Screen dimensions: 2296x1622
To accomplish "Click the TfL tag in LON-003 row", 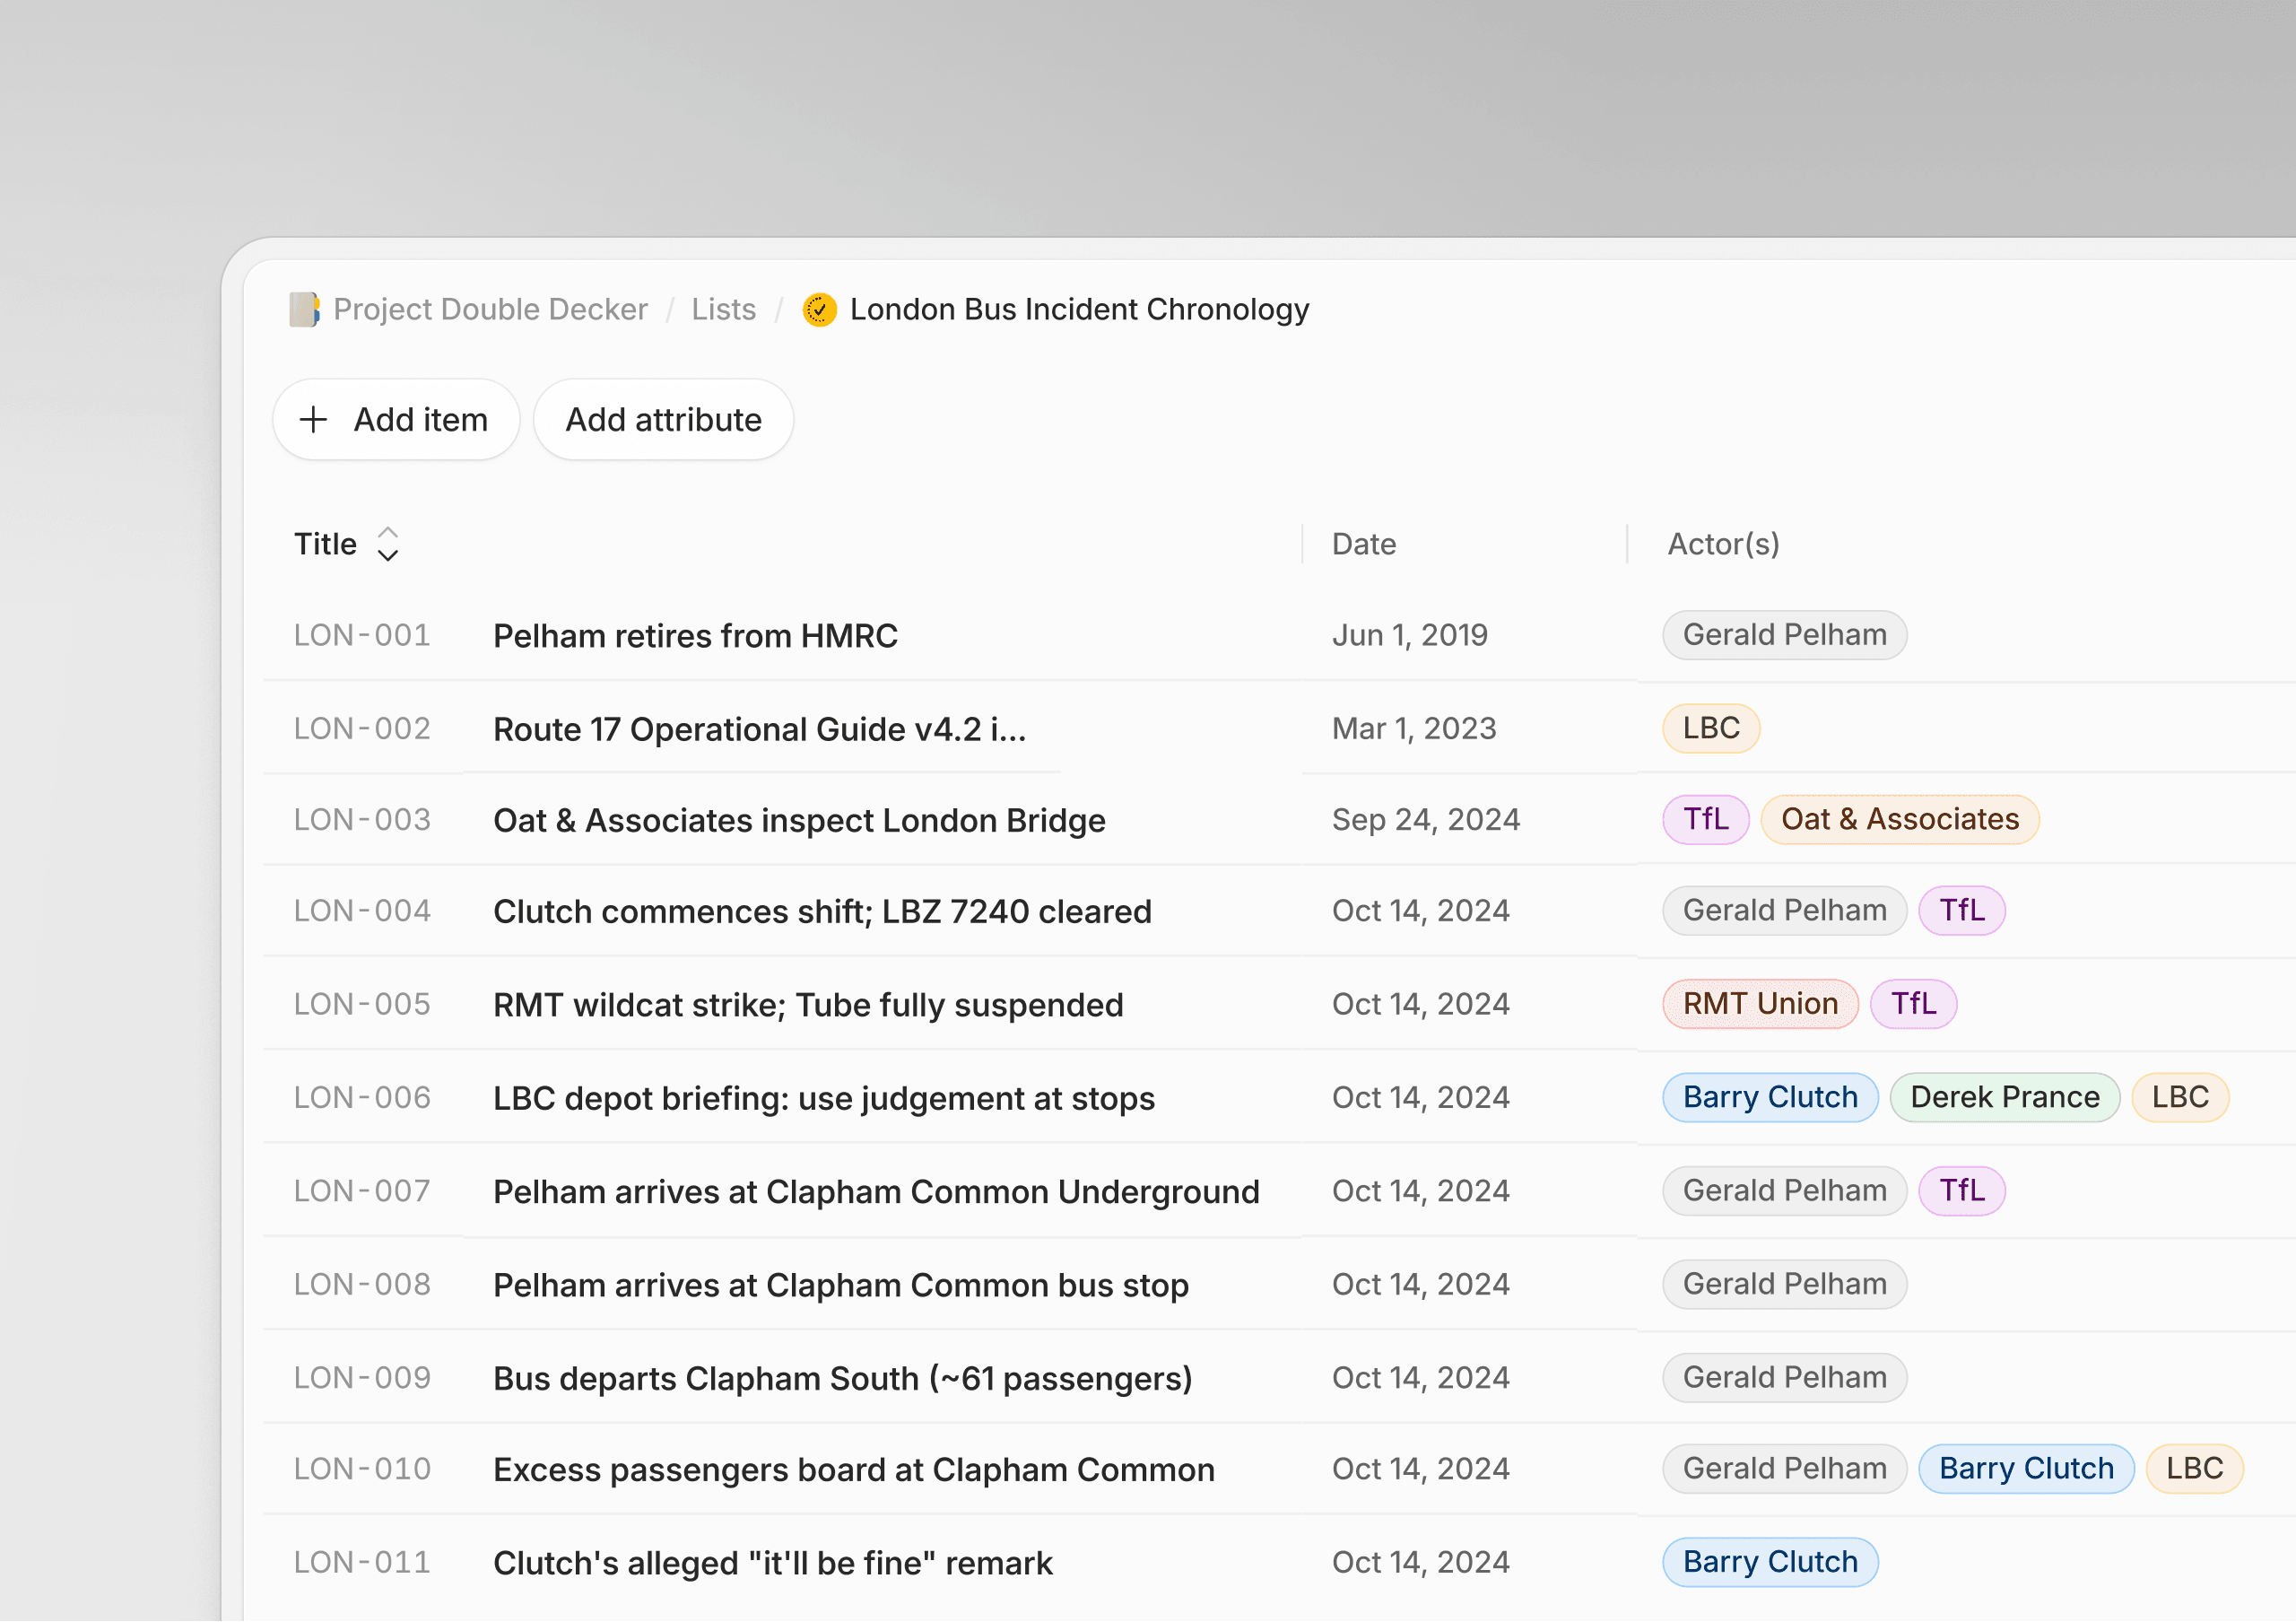I will point(1706,820).
